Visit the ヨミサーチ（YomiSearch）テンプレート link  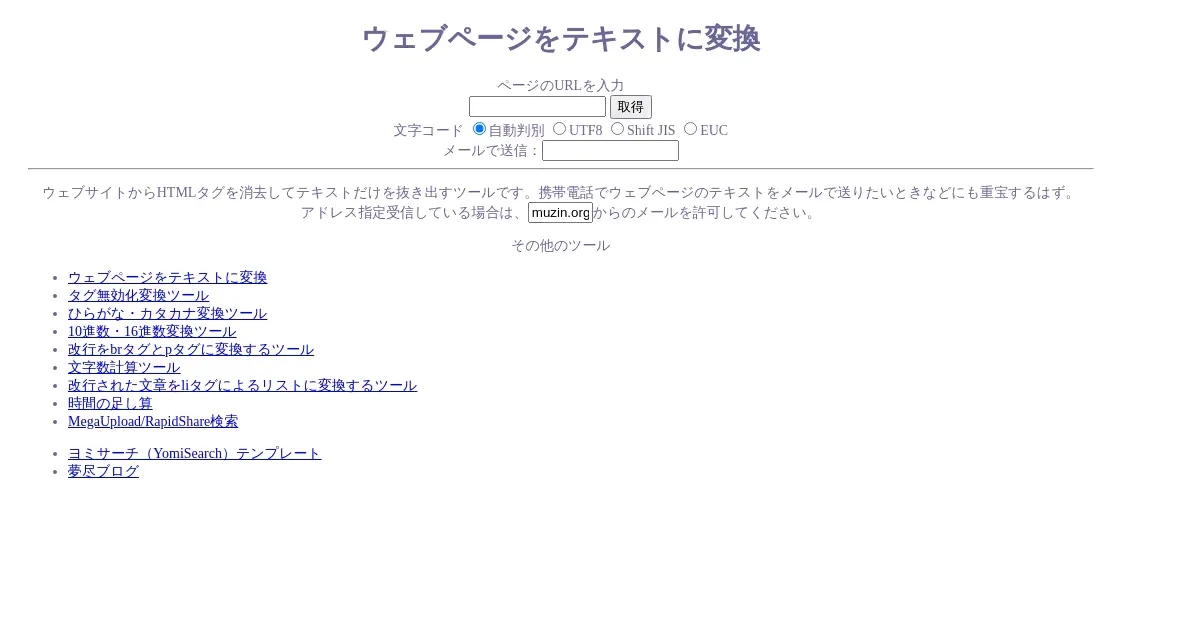[x=194, y=454]
